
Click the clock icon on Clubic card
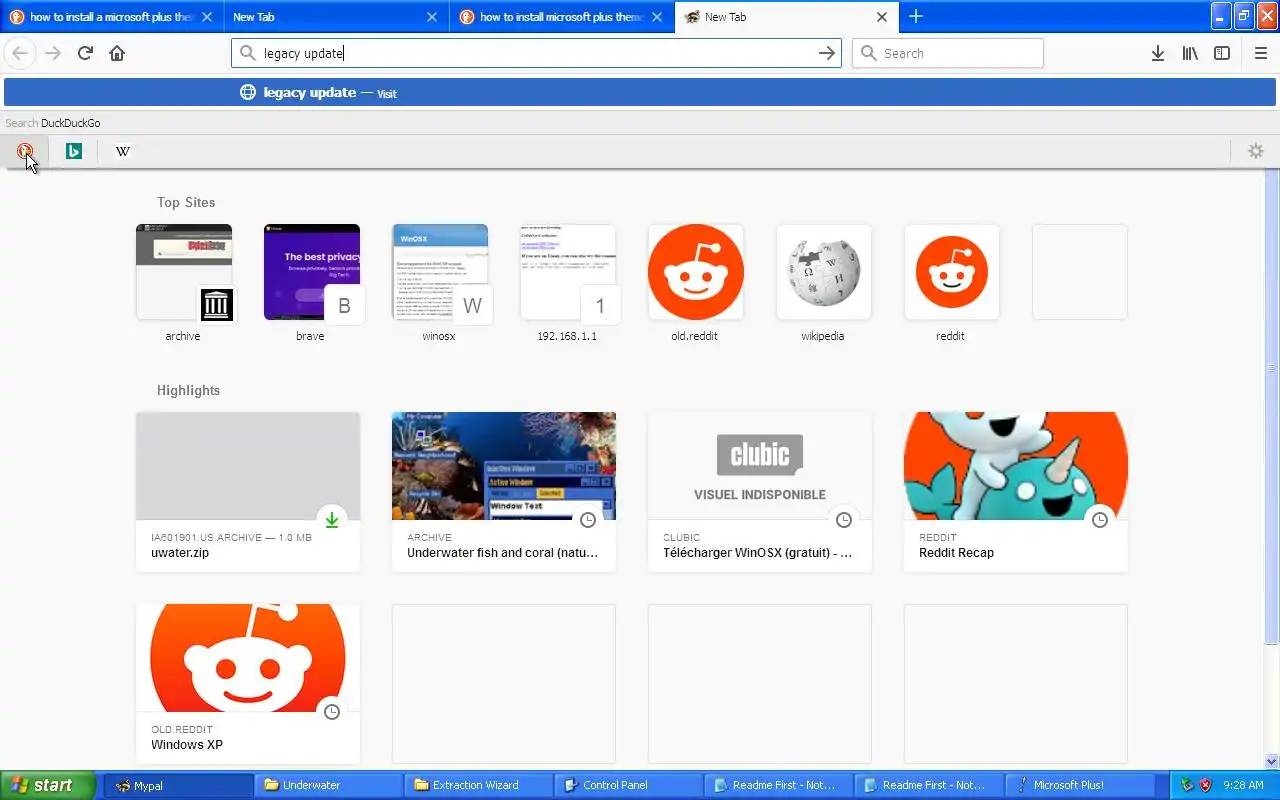tap(844, 520)
